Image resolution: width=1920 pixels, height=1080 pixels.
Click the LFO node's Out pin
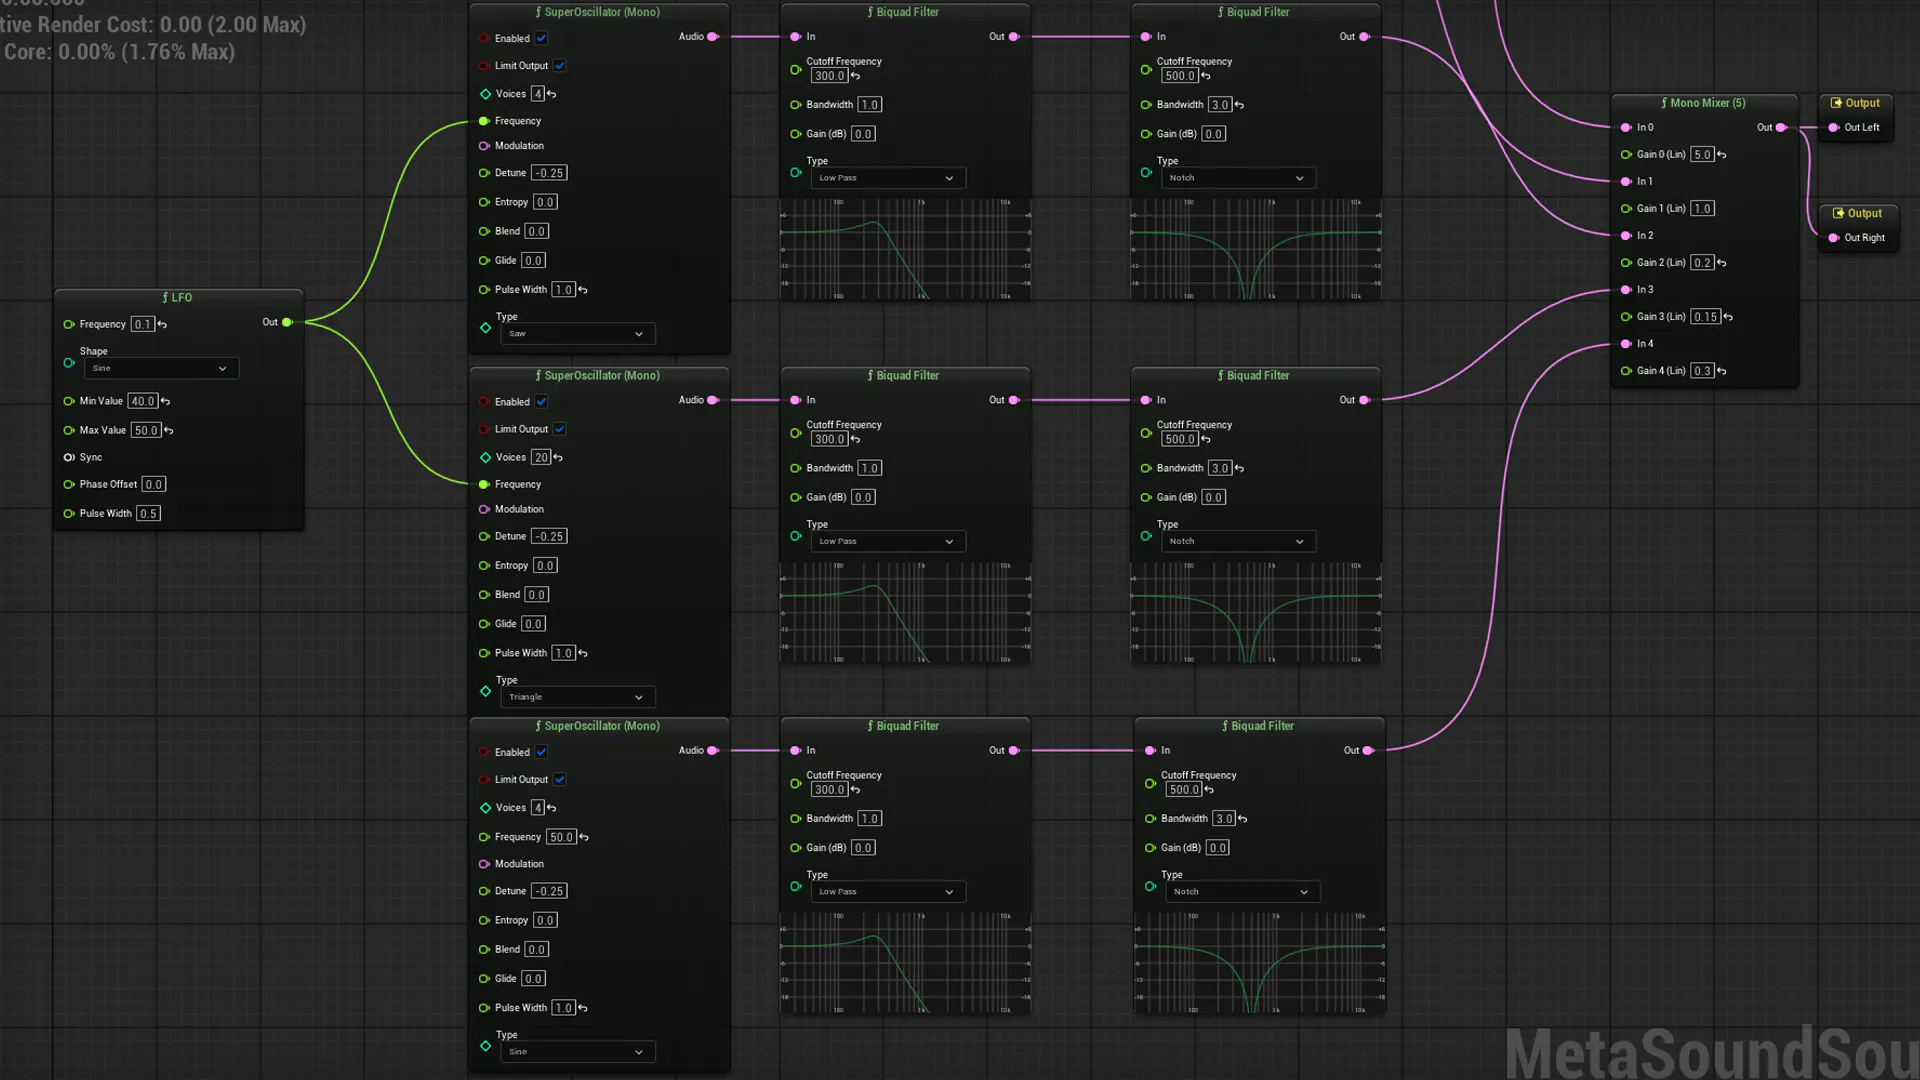click(x=287, y=322)
